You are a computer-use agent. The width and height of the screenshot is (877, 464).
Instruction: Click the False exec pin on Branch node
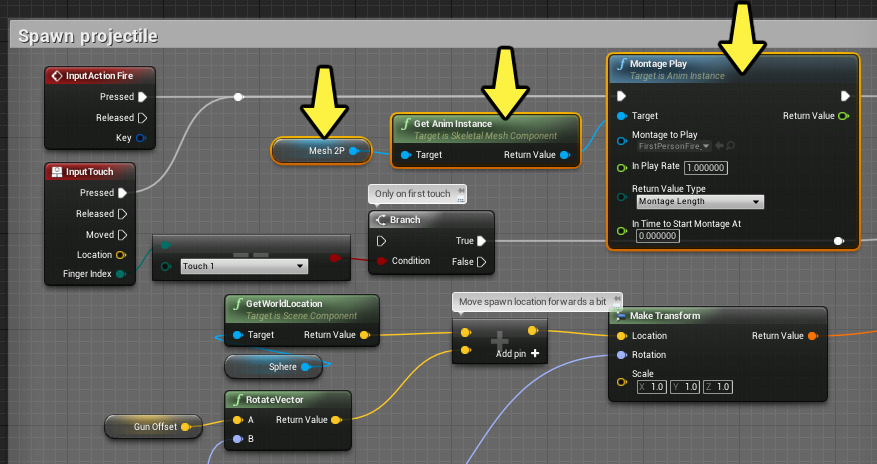tap(482, 262)
